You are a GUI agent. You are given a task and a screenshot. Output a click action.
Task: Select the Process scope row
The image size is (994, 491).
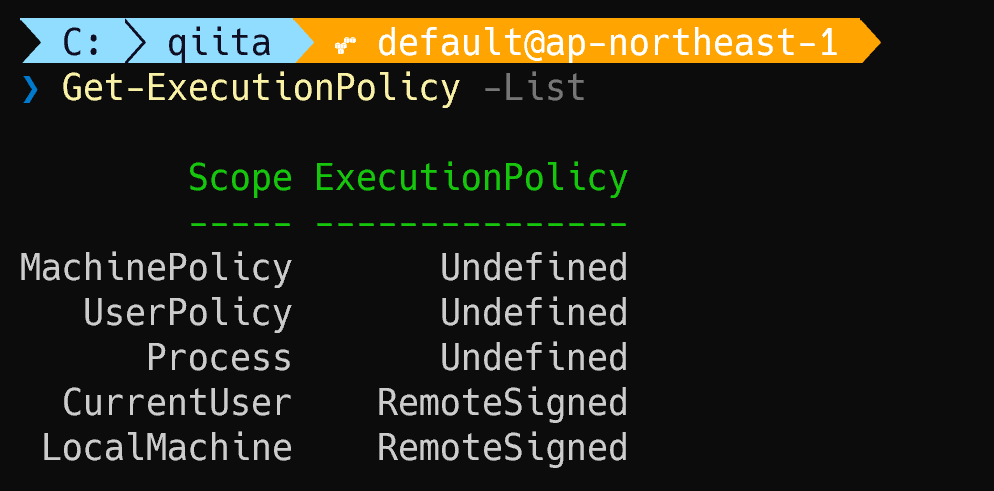219,358
